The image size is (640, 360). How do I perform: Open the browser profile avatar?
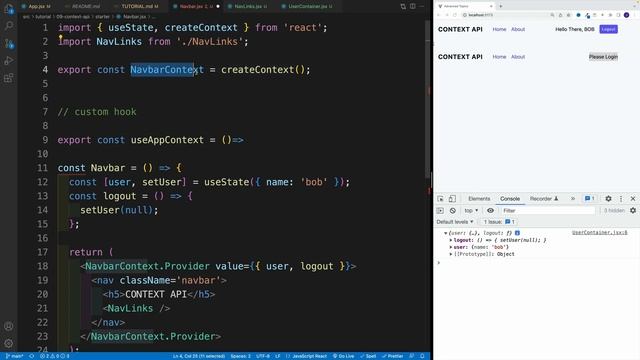click(x=627, y=15)
